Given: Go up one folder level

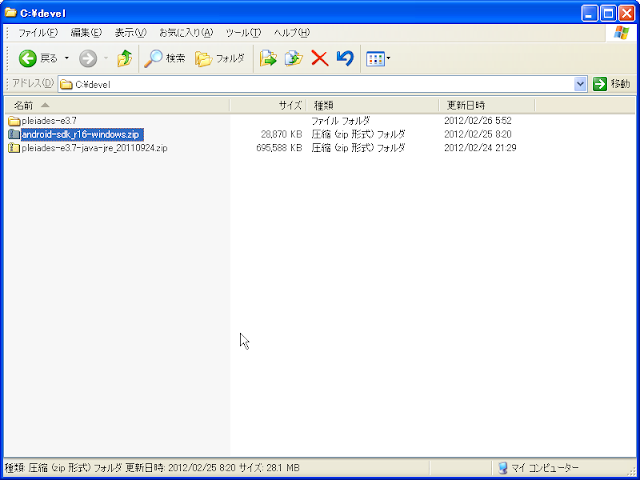Looking at the screenshot, I should tap(124, 59).
